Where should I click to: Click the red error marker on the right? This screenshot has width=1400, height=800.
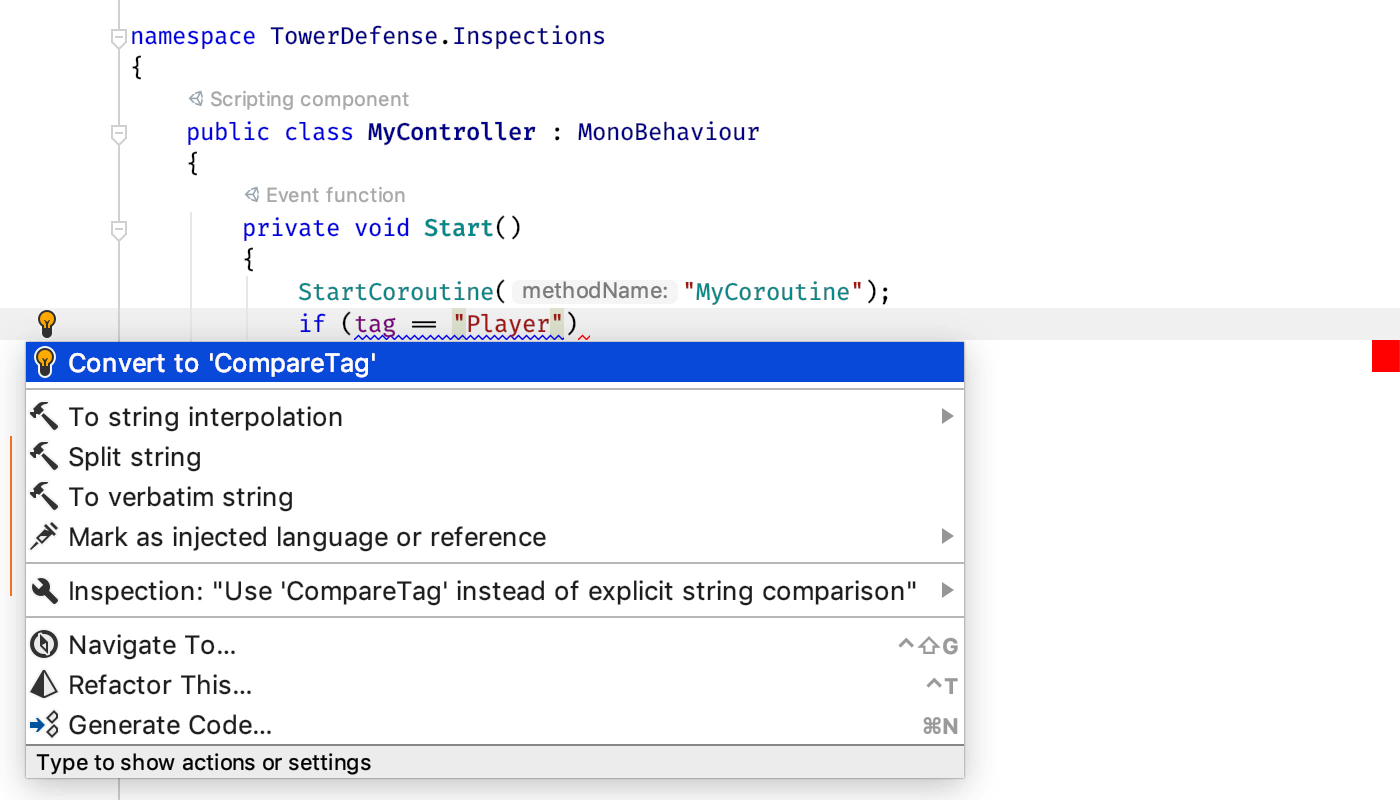tap(1385, 356)
